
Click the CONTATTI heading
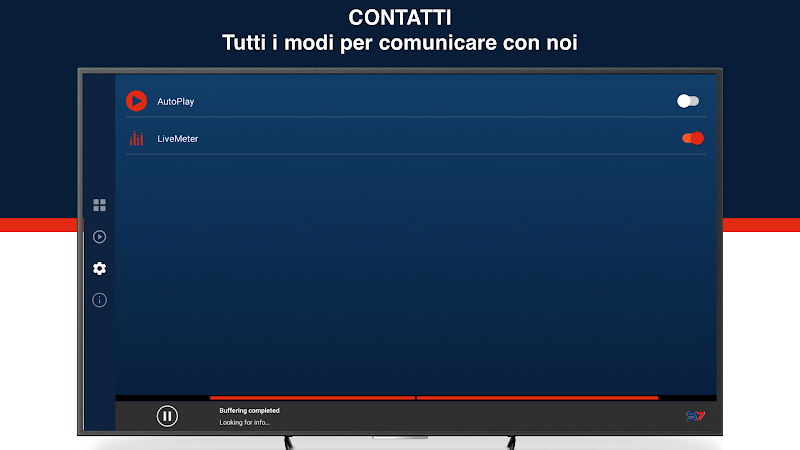coord(400,18)
